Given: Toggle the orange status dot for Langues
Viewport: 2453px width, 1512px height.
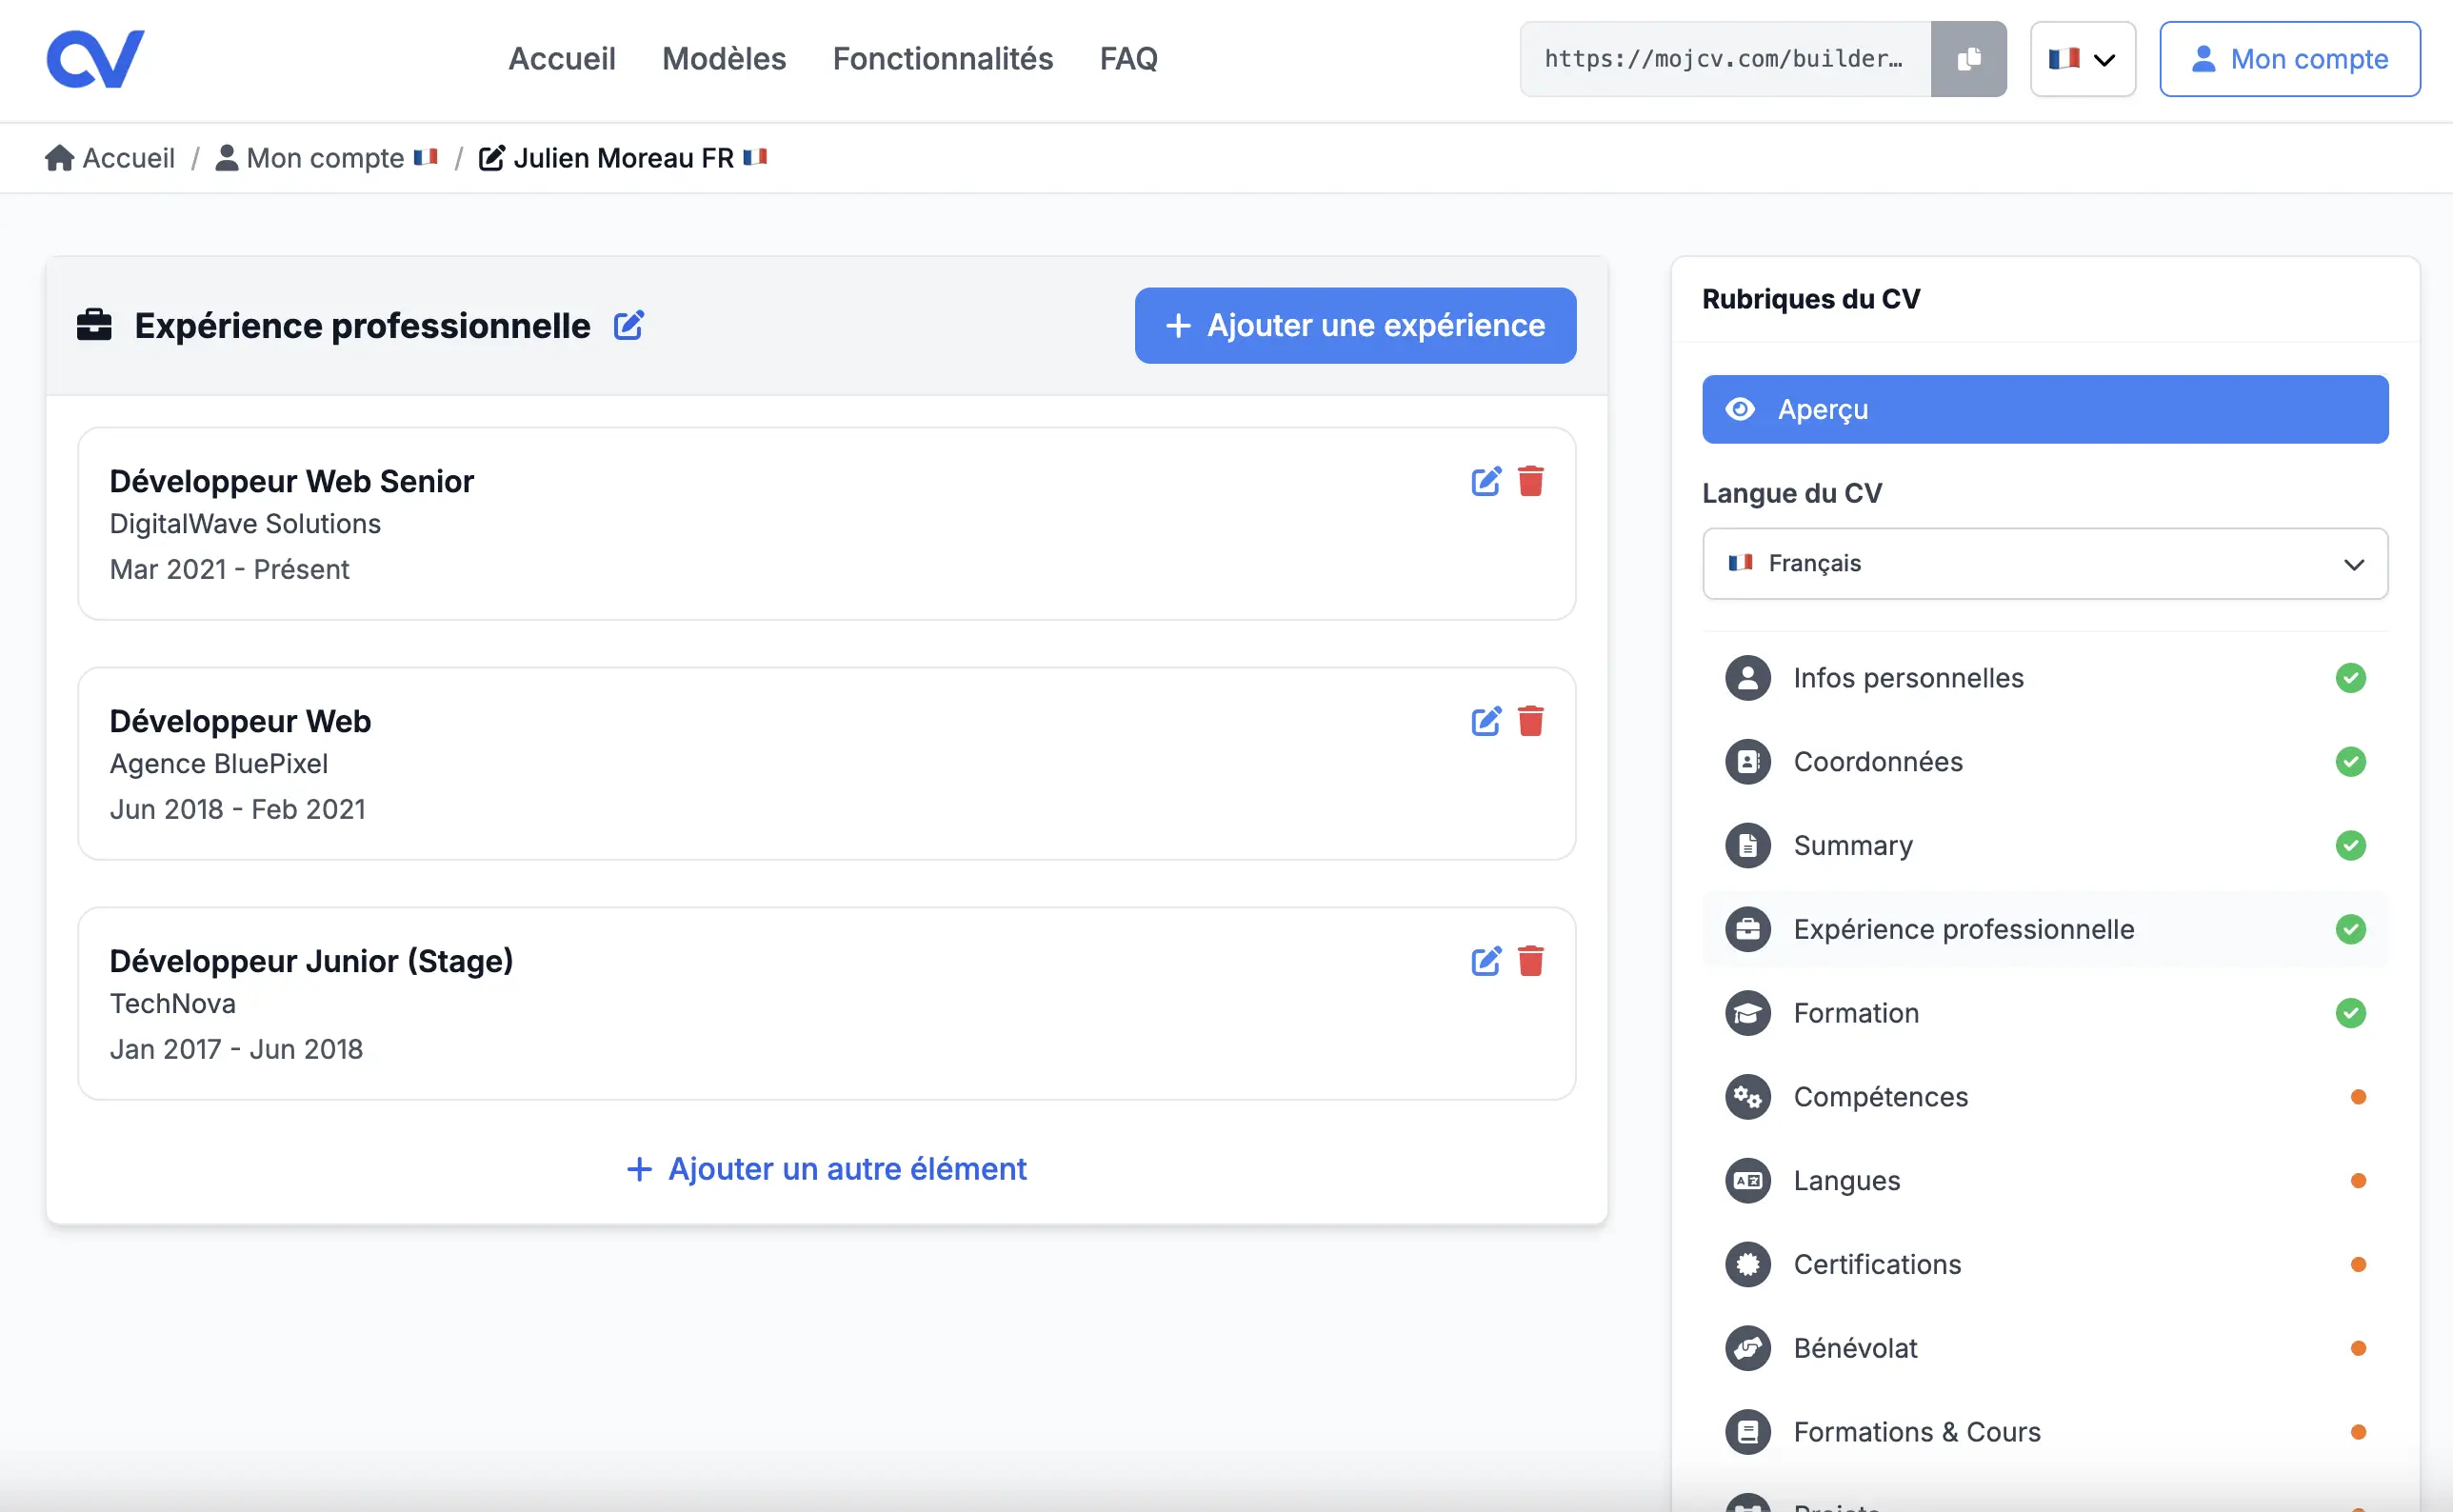Looking at the screenshot, I should click(x=2359, y=1180).
